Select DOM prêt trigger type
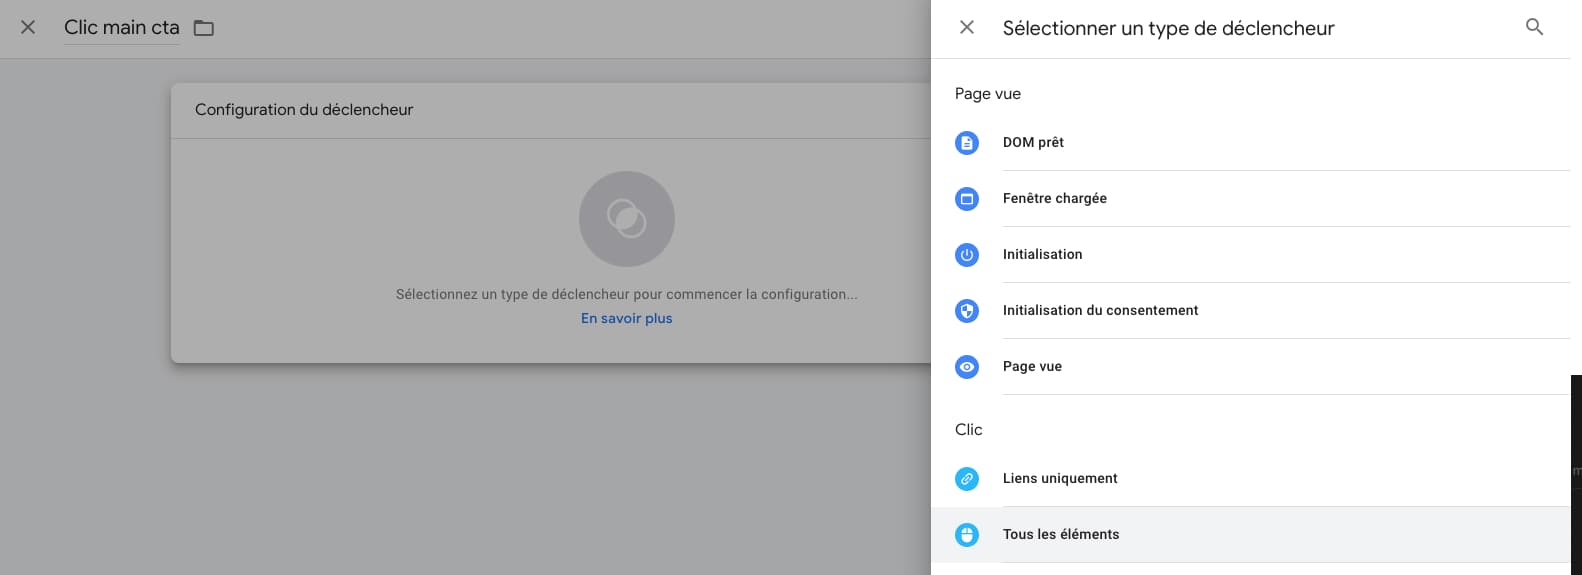The width and height of the screenshot is (1582, 575). point(1250,143)
